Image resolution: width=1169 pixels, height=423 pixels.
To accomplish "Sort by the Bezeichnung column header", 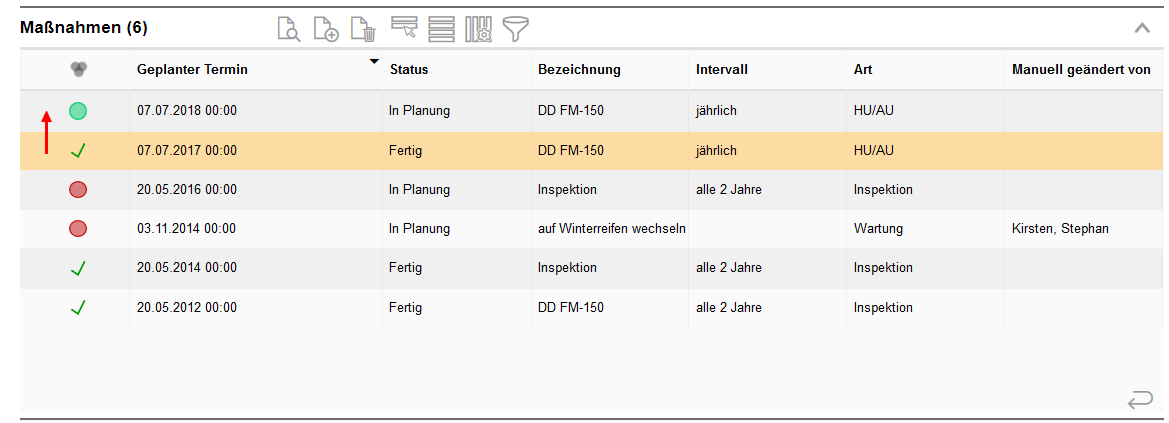I will coord(579,70).
